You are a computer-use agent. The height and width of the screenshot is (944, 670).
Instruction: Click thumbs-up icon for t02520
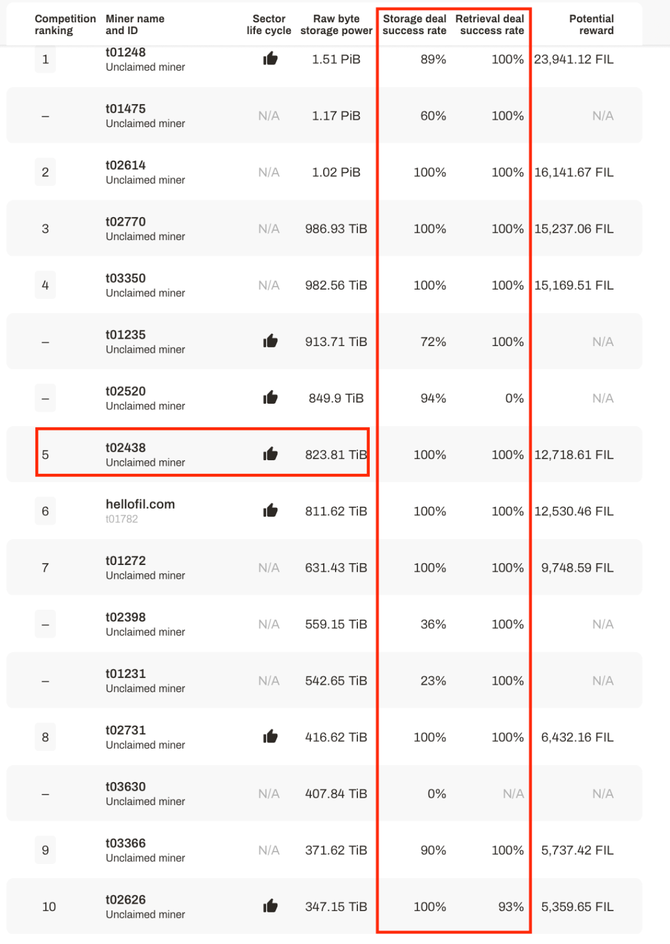tap(270, 397)
